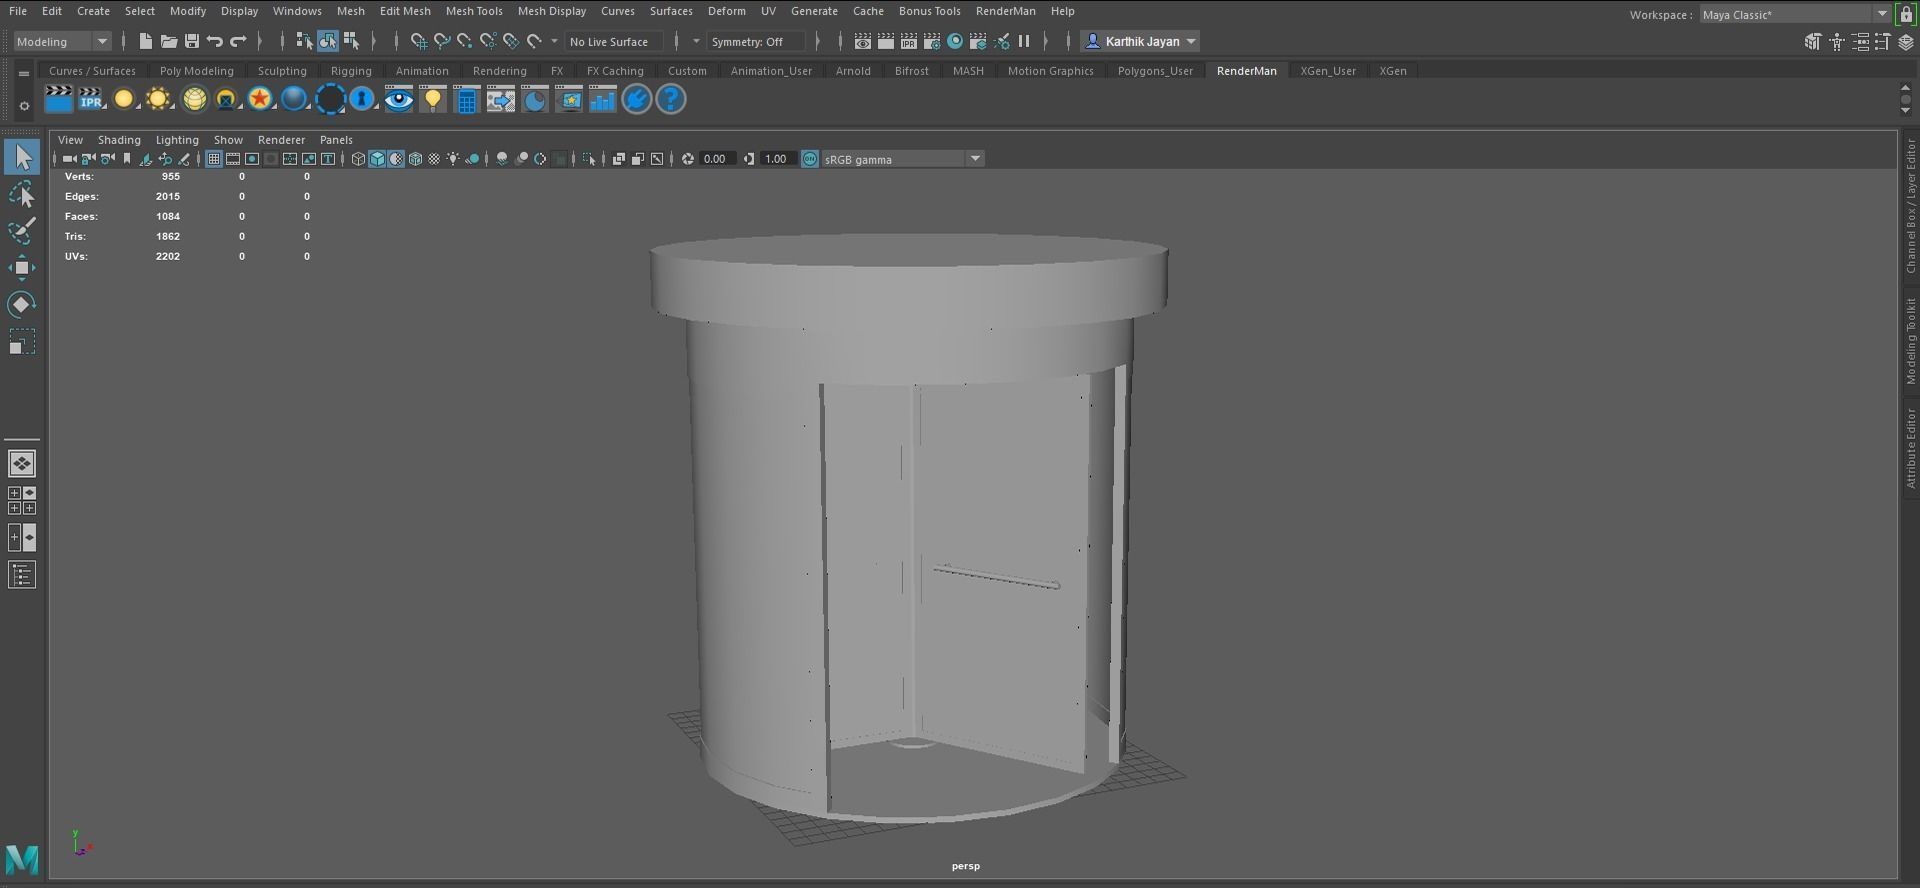The image size is (1920, 888).
Task: Open Channel Box / Layer Editor side tab
Action: [x=1910, y=207]
